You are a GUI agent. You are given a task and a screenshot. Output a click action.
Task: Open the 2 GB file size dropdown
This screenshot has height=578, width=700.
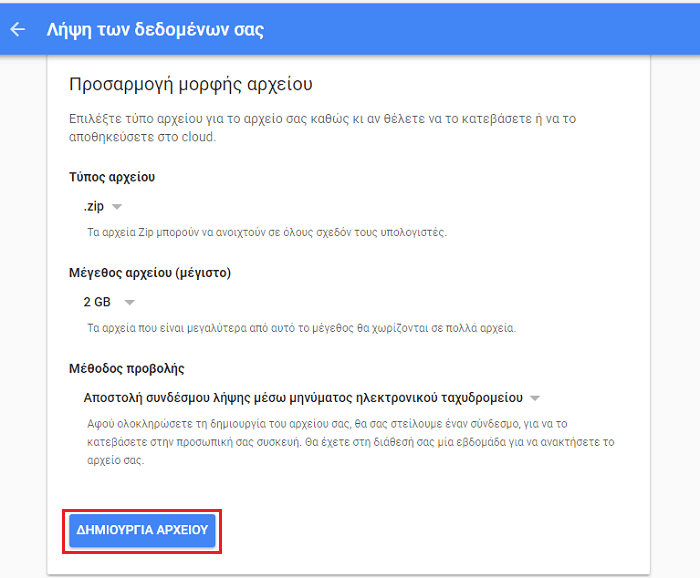pos(109,302)
